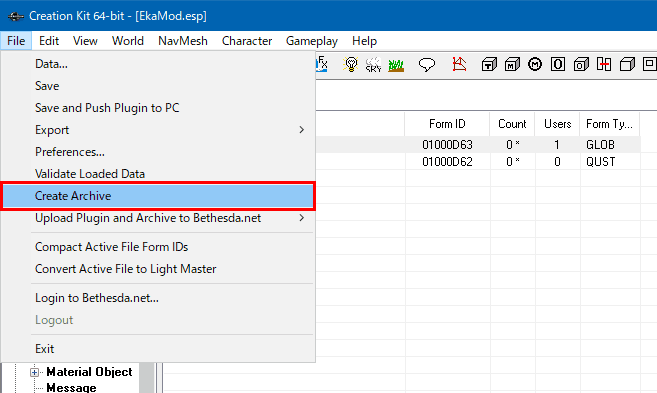Click the GLOB form type cell
657x393 pixels.
pyautogui.click(x=600, y=145)
